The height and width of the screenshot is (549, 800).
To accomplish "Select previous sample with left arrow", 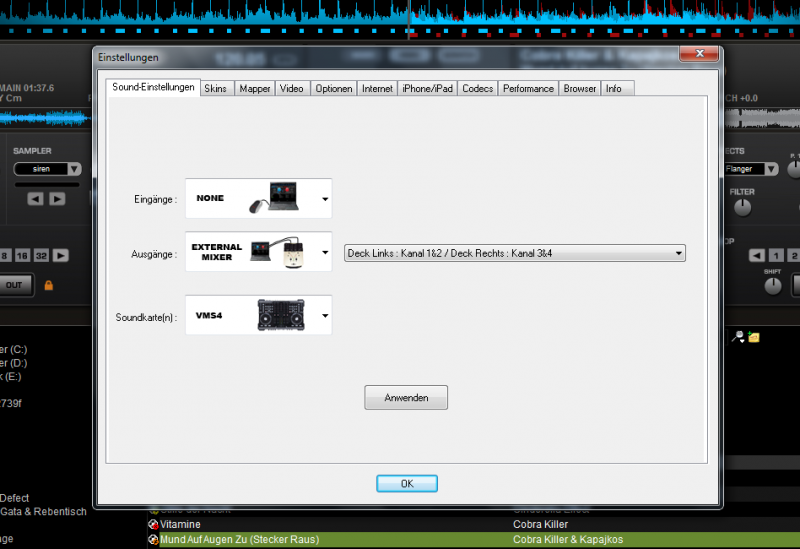I will pyautogui.click(x=35, y=199).
